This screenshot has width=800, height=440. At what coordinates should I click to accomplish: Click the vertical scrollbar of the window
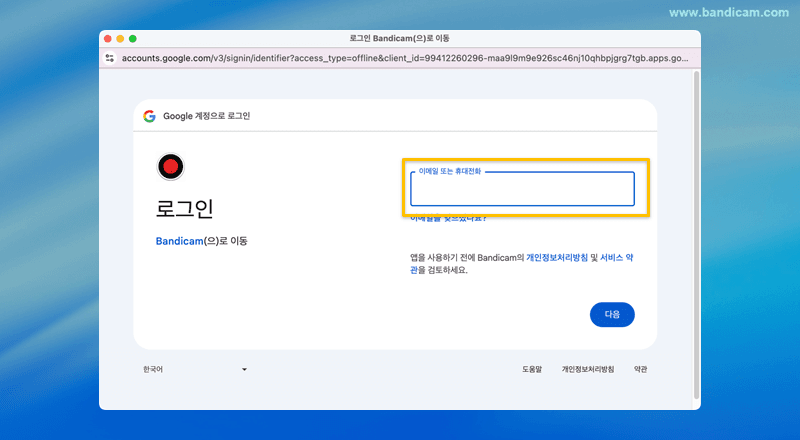click(696, 235)
